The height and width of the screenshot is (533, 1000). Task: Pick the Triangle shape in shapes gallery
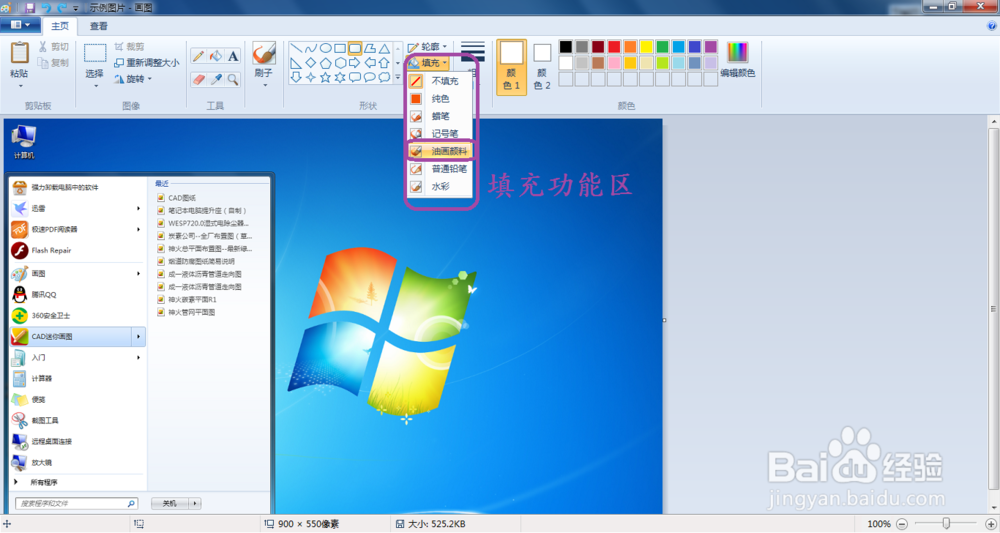coord(384,48)
